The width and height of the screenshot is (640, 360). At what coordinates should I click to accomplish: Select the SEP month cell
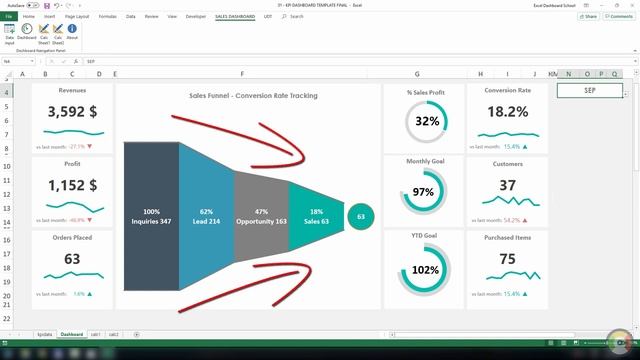coord(590,91)
